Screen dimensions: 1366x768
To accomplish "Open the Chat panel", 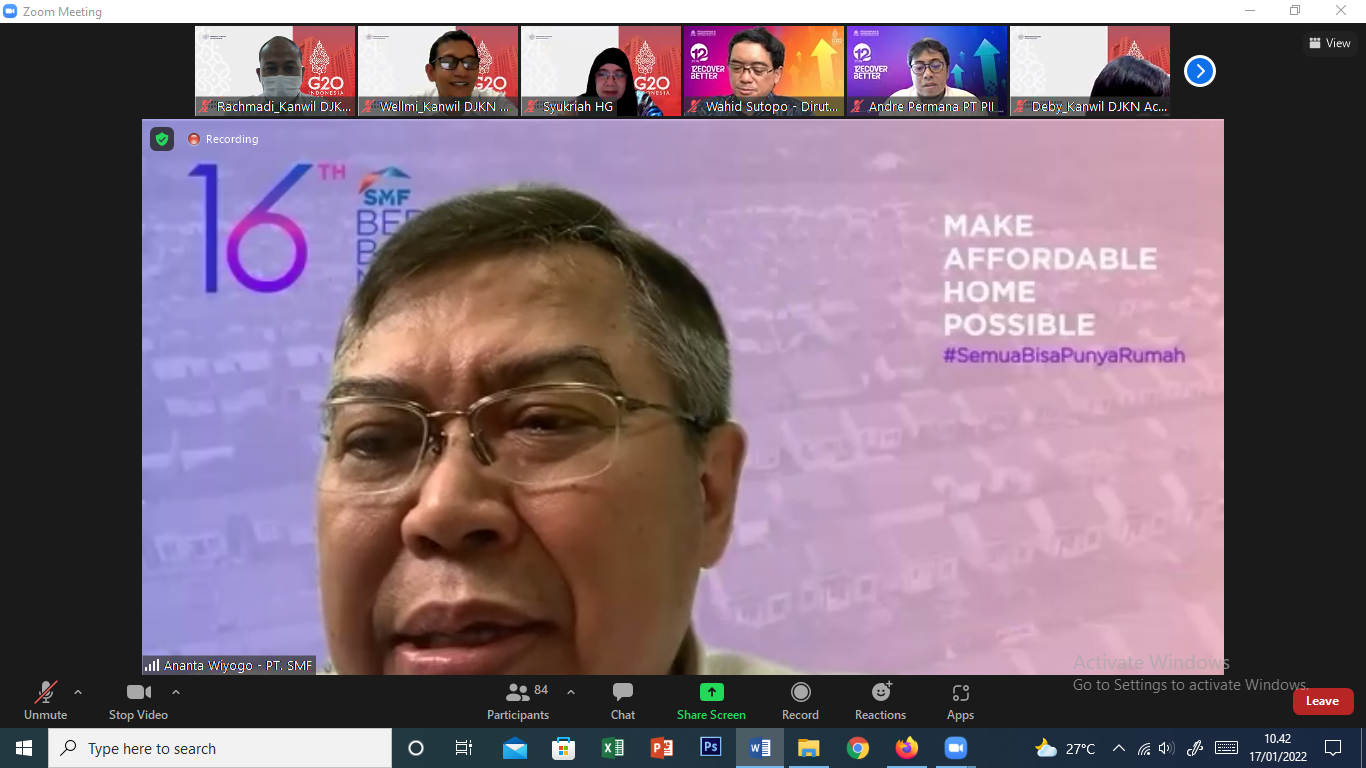I will click(x=622, y=700).
